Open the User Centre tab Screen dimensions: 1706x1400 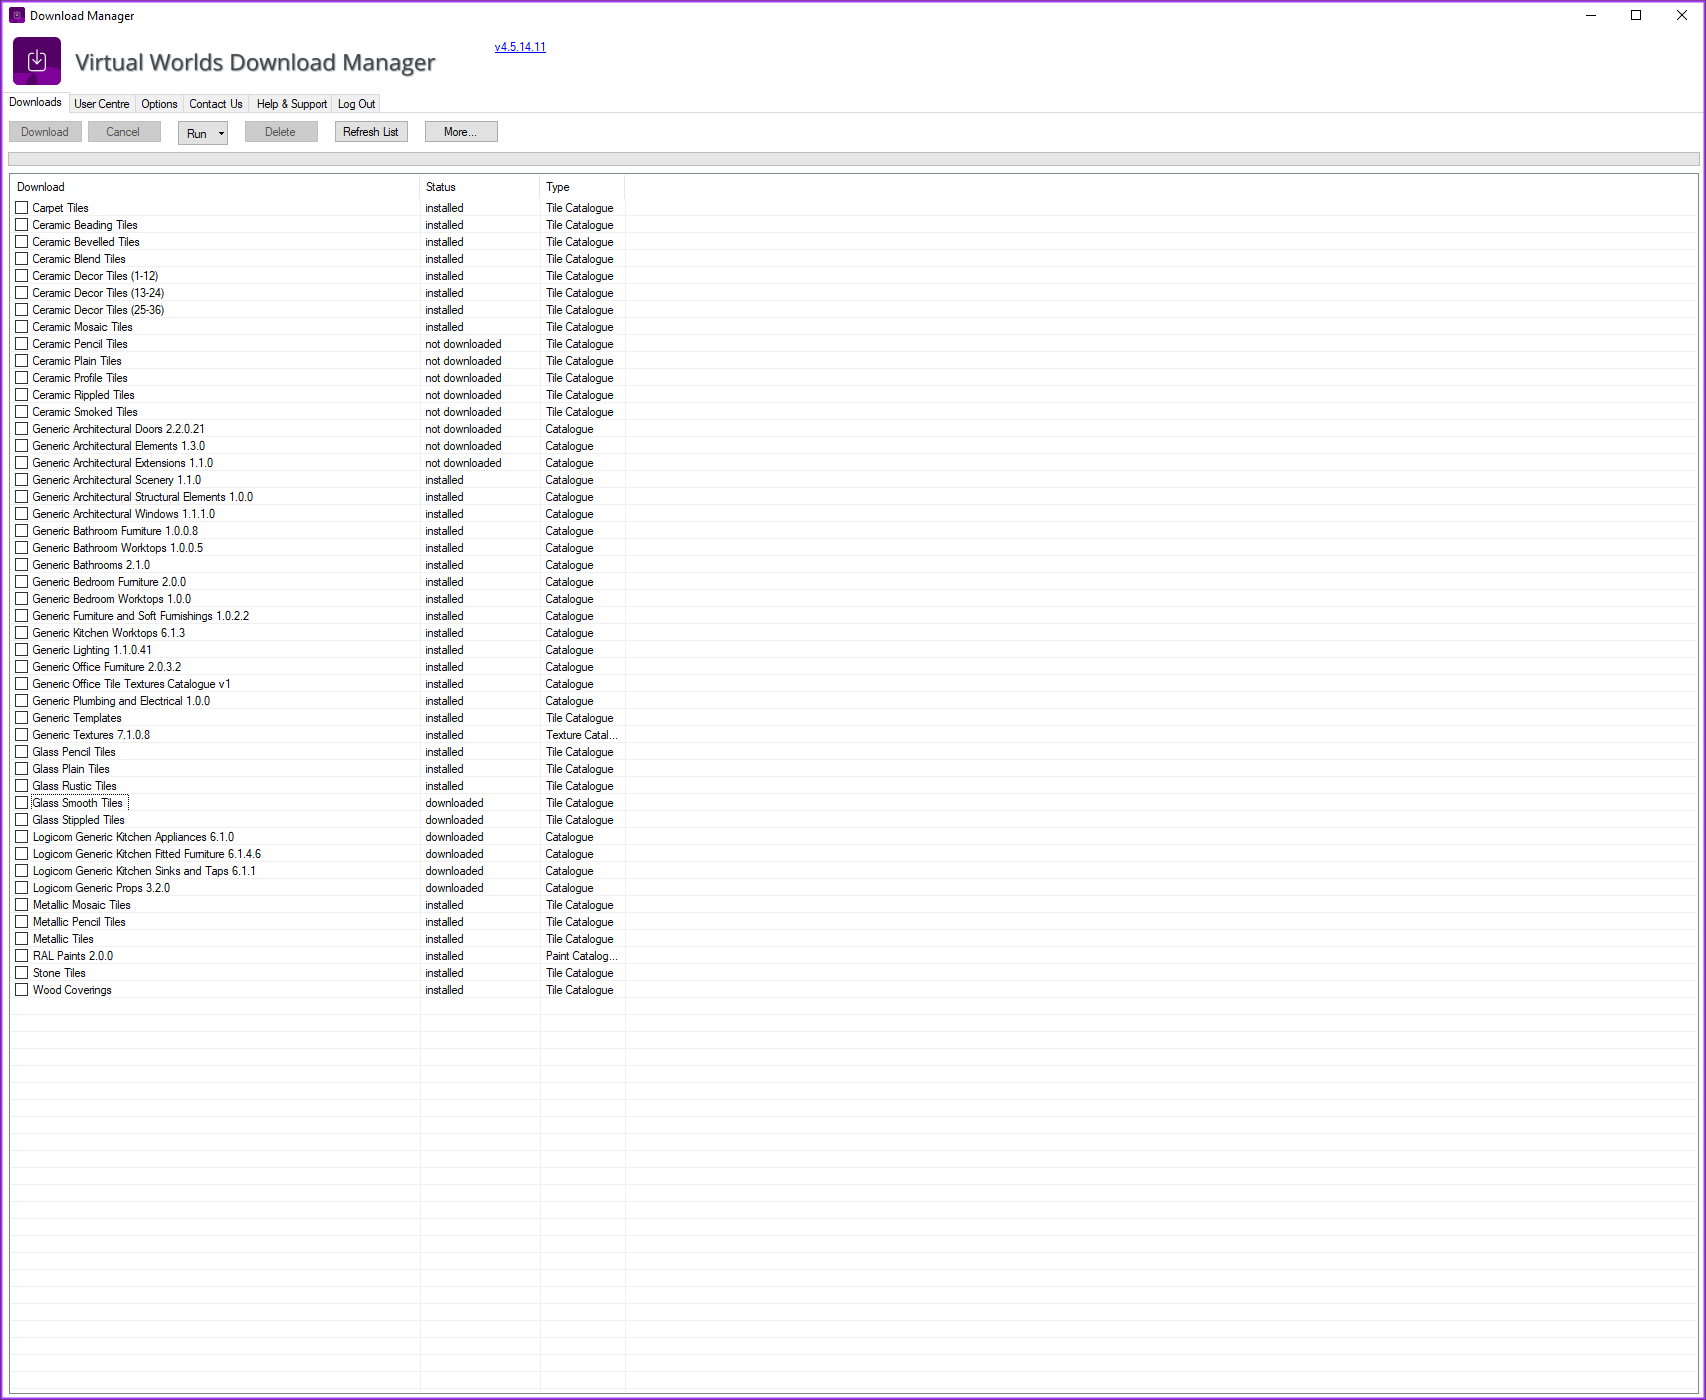pyautogui.click(x=101, y=104)
